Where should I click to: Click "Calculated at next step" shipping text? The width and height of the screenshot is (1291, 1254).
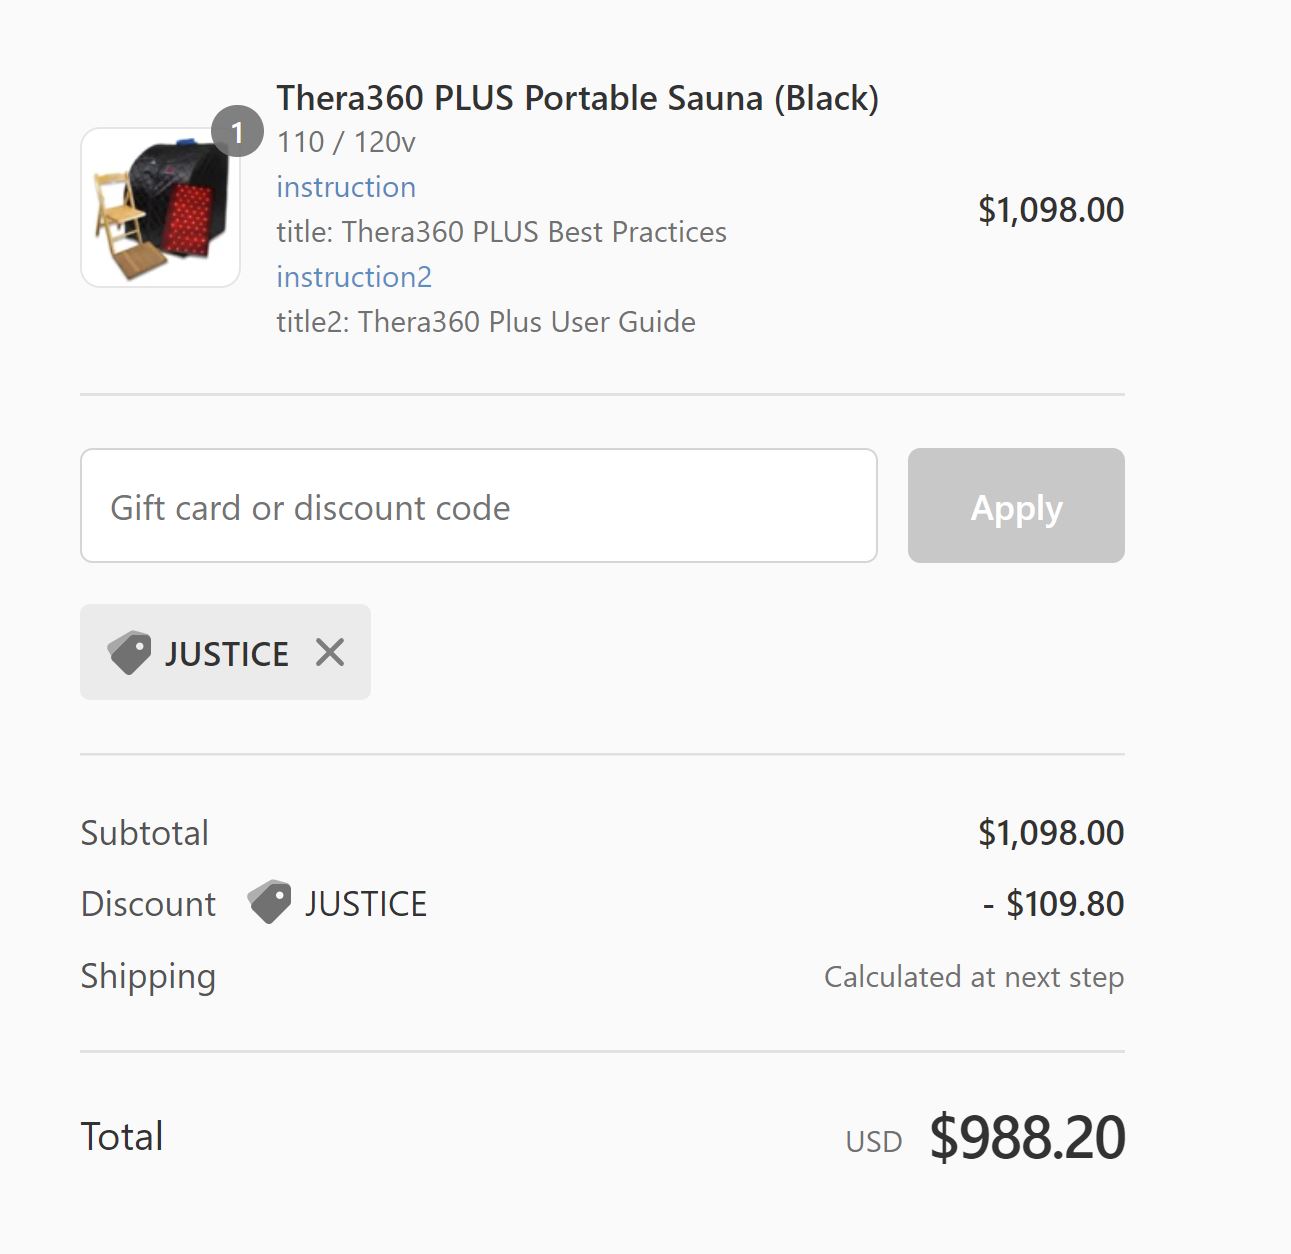click(973, 977)
